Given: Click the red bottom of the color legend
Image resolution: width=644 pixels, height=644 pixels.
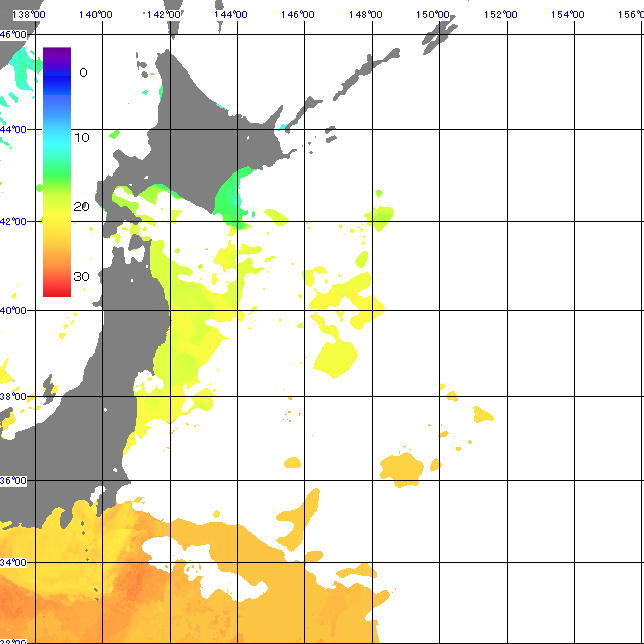Looking at the screenshot, I should (56, 289).
